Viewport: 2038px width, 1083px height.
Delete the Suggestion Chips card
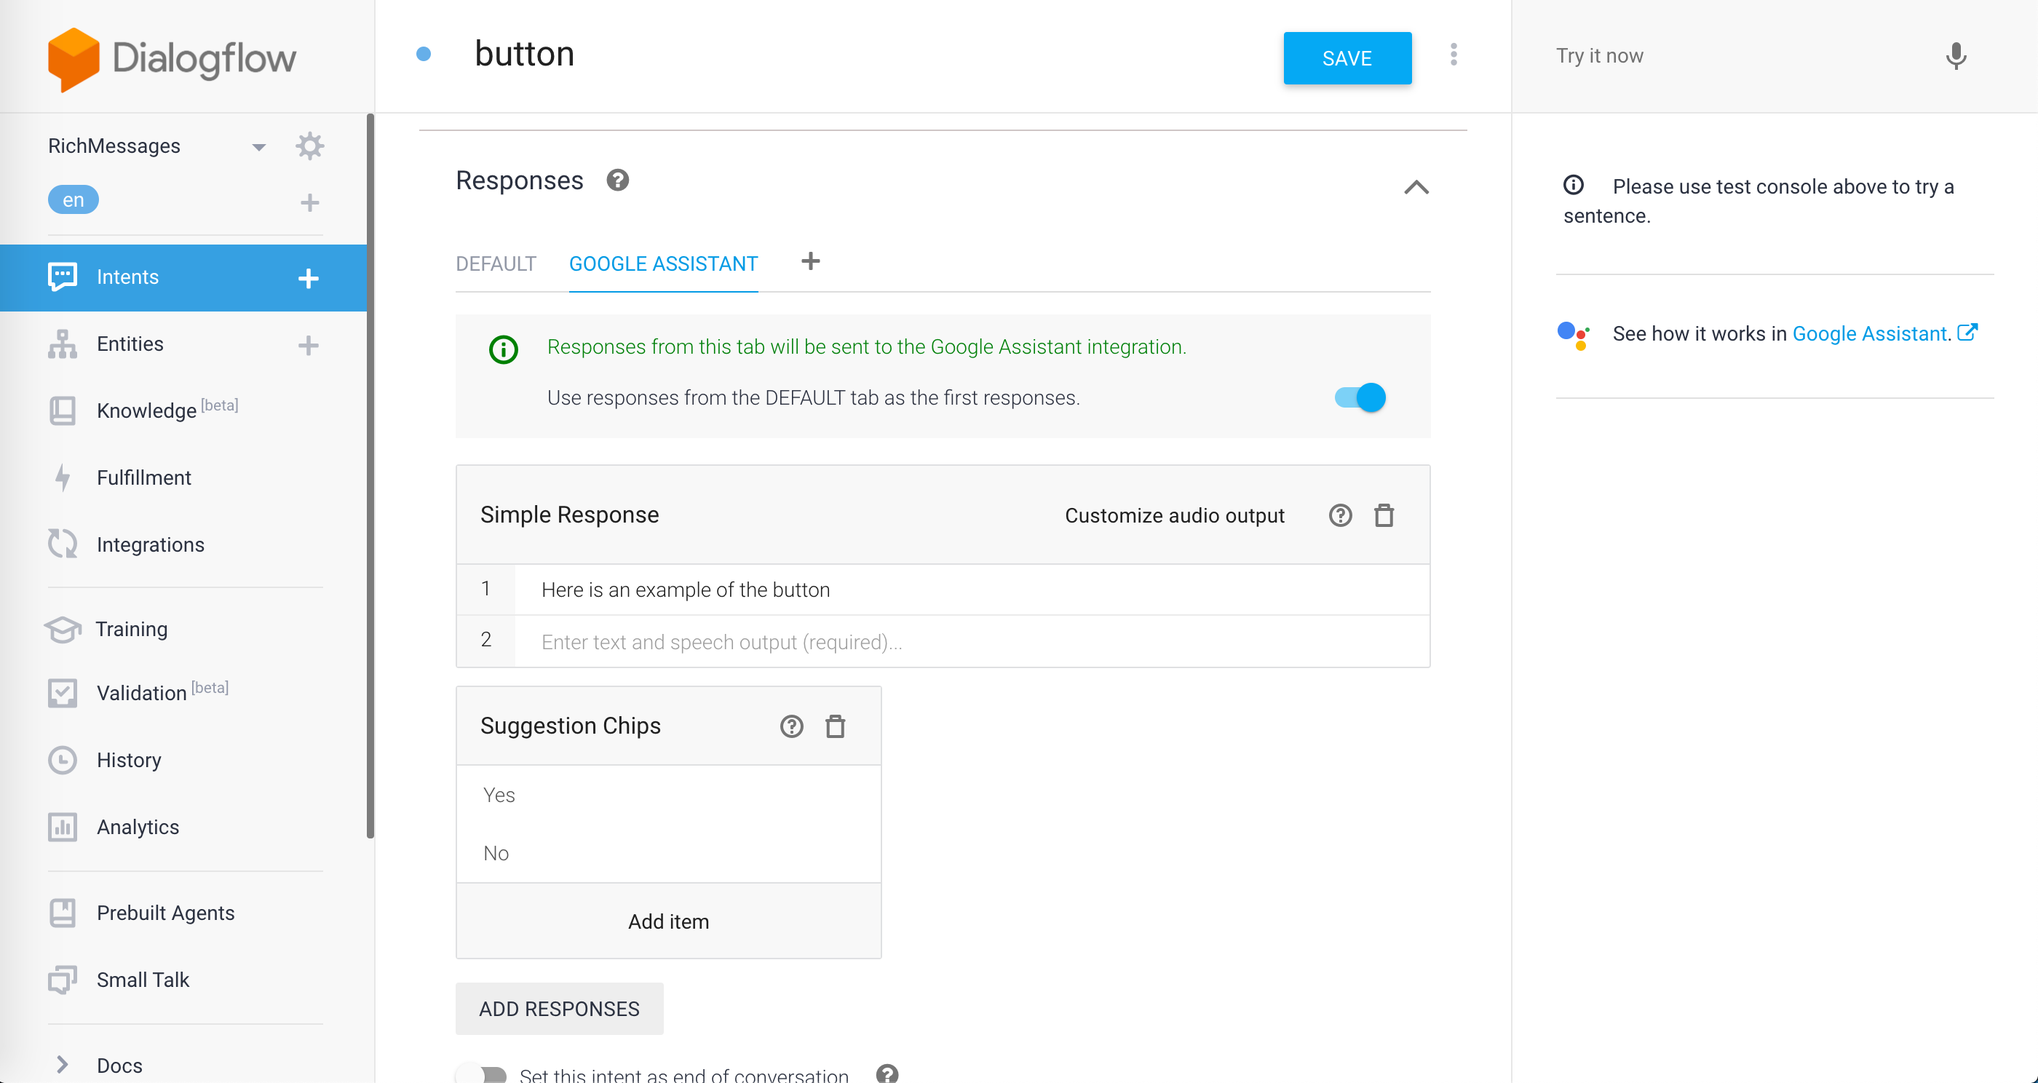[835, 727]
